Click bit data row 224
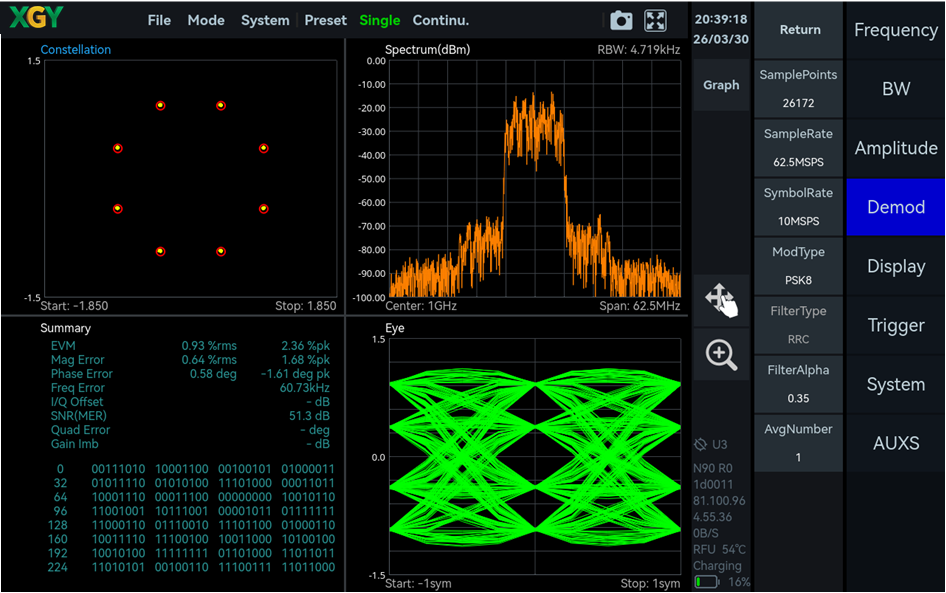Viewport: 946px width, 593px height. 192,567
